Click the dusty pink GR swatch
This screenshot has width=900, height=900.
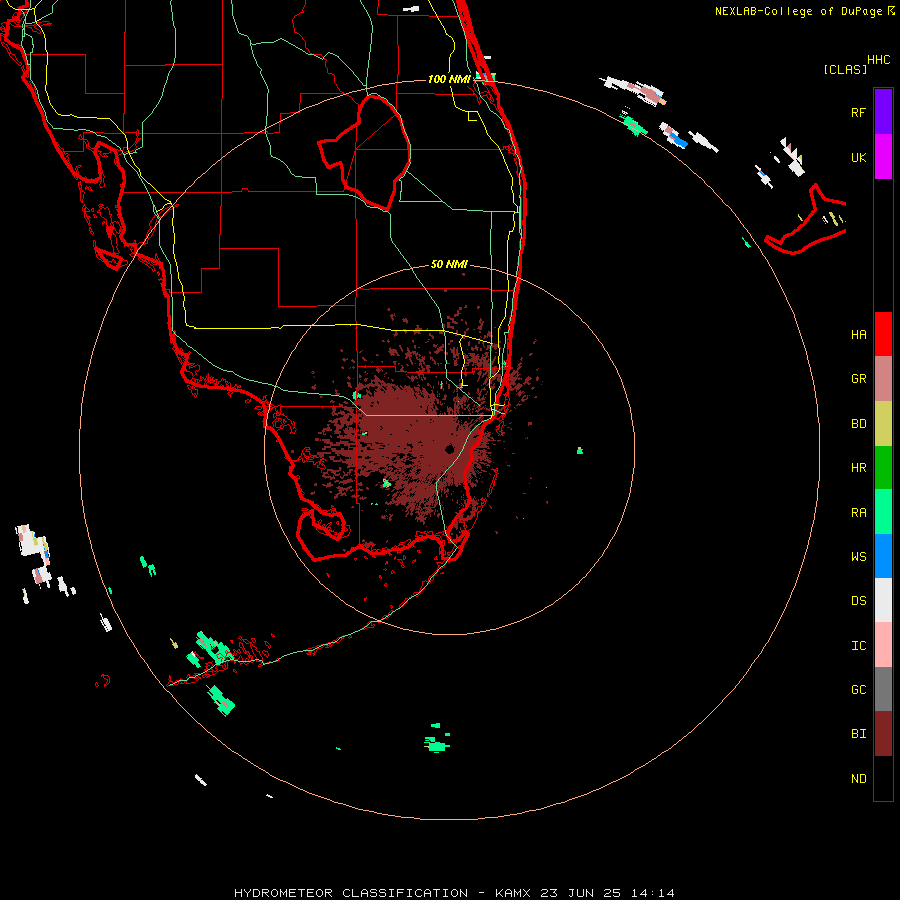(883, 379)
